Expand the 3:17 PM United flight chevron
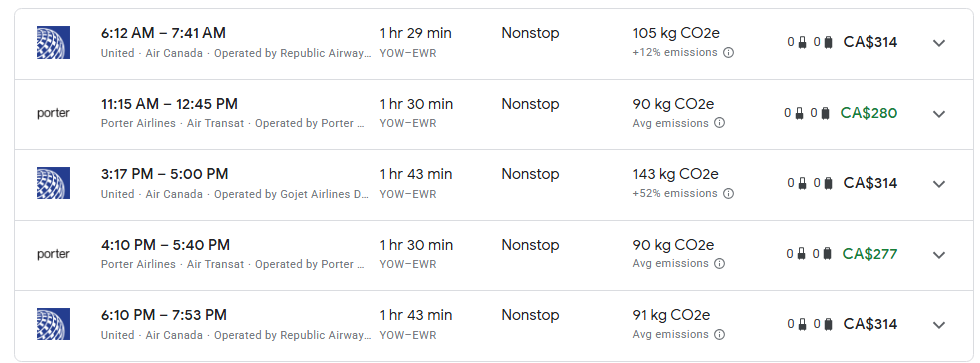The image size is (980, 363). (x=939, y=184)
